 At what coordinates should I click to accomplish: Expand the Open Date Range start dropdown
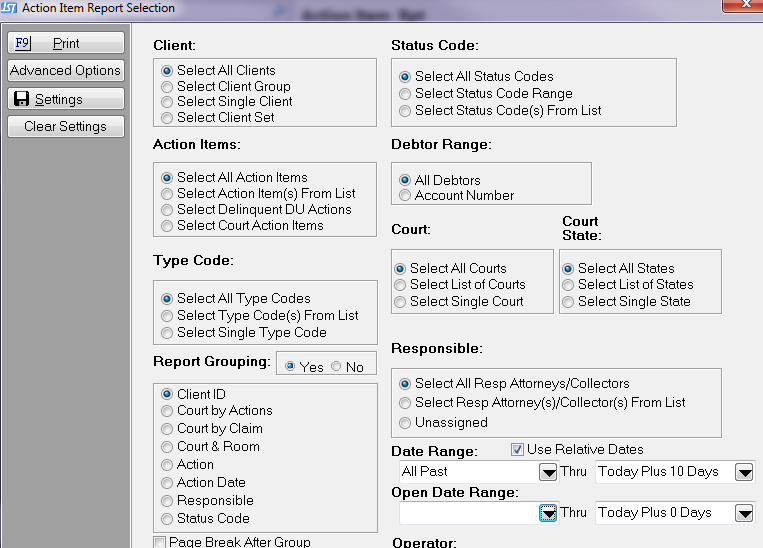(x=548, y=513)
